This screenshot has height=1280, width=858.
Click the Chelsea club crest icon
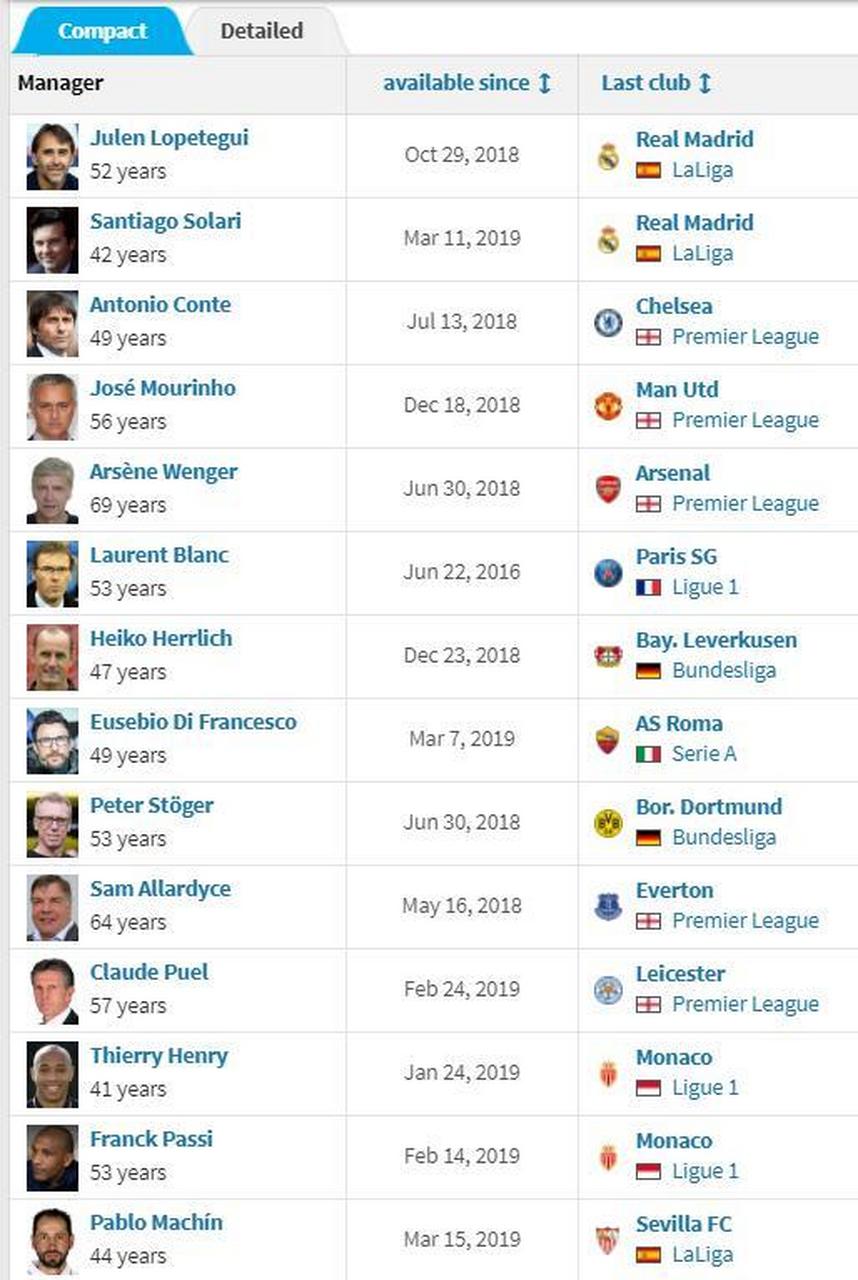point(608,322)
